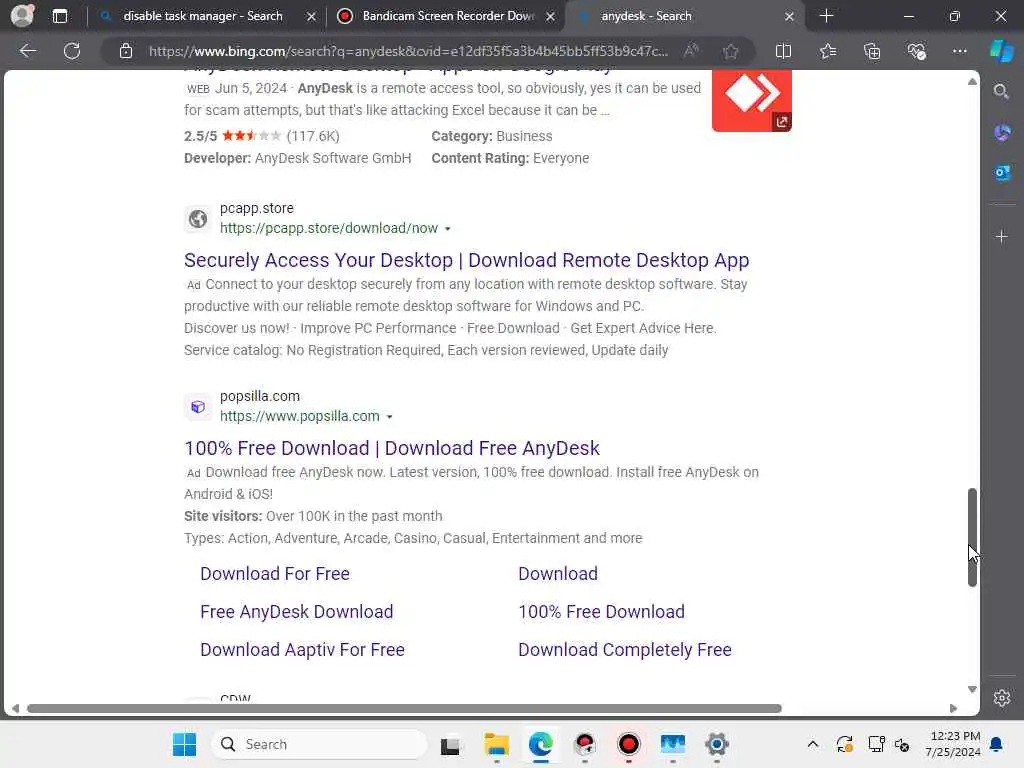Follow the Free AnyDesk Download sitelink
This screenshot has height=768, width=1024.
(x=296, y=611)
